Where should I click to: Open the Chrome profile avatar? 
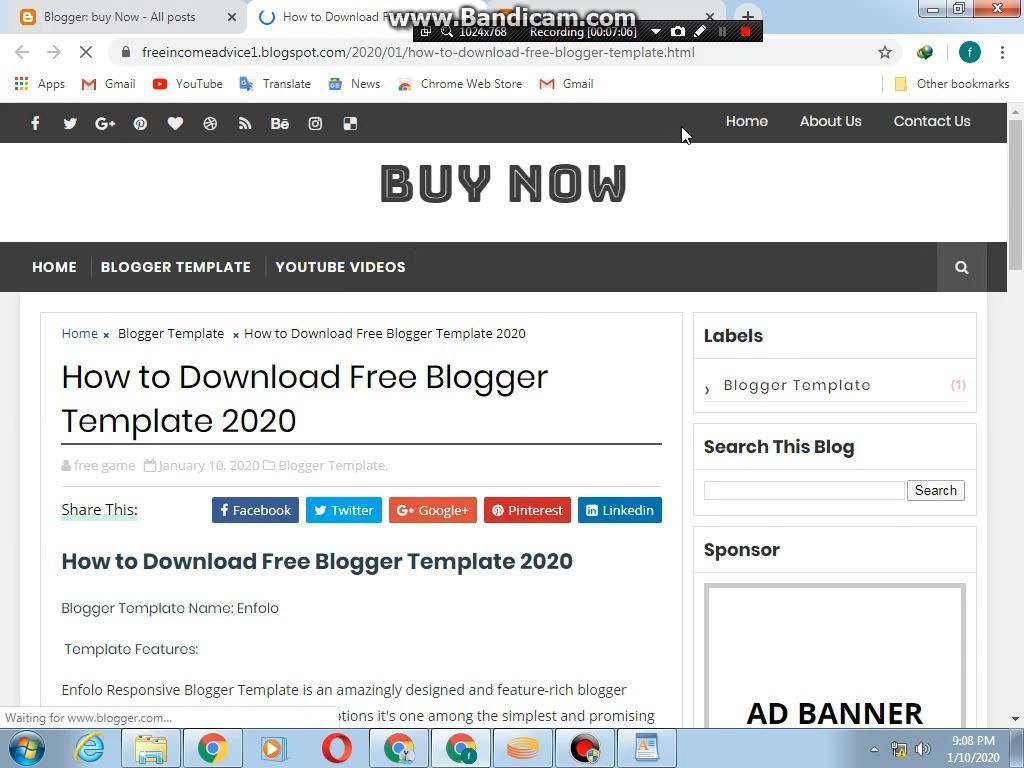point(970,52)
